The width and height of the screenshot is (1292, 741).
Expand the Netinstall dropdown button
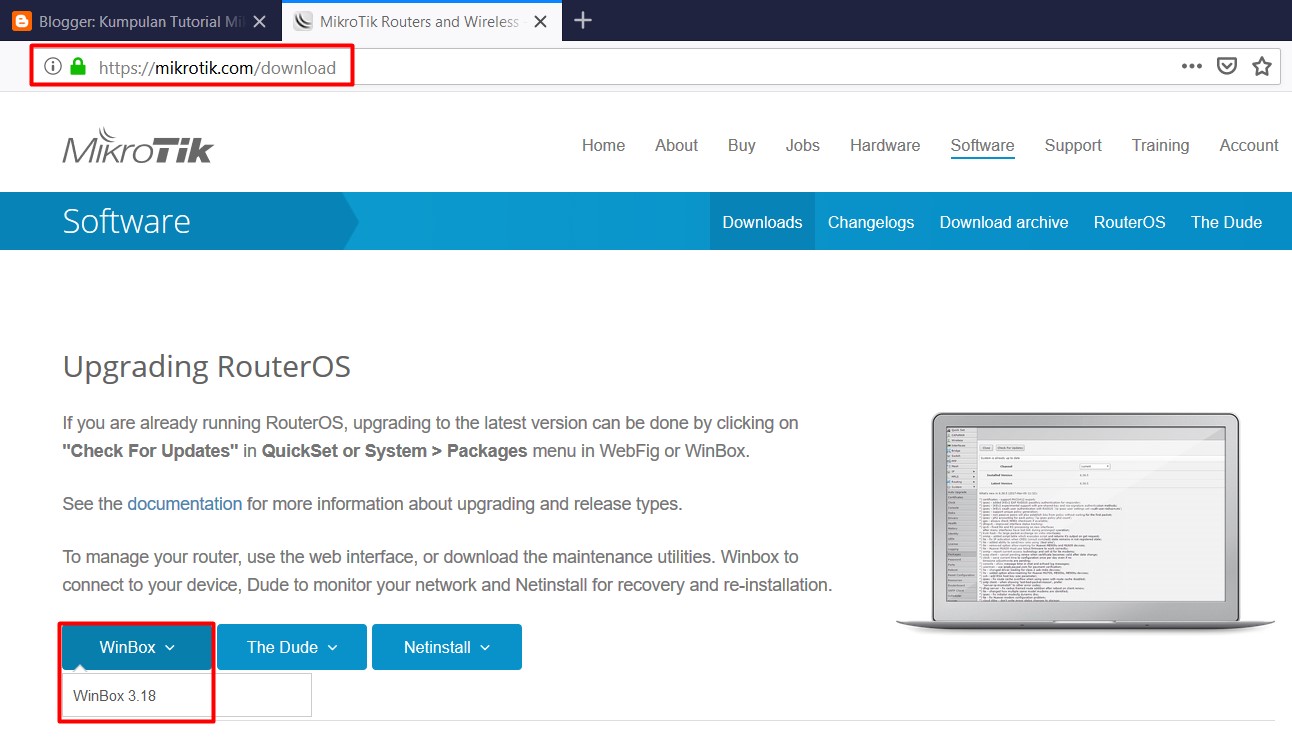[x=447, y=647]
